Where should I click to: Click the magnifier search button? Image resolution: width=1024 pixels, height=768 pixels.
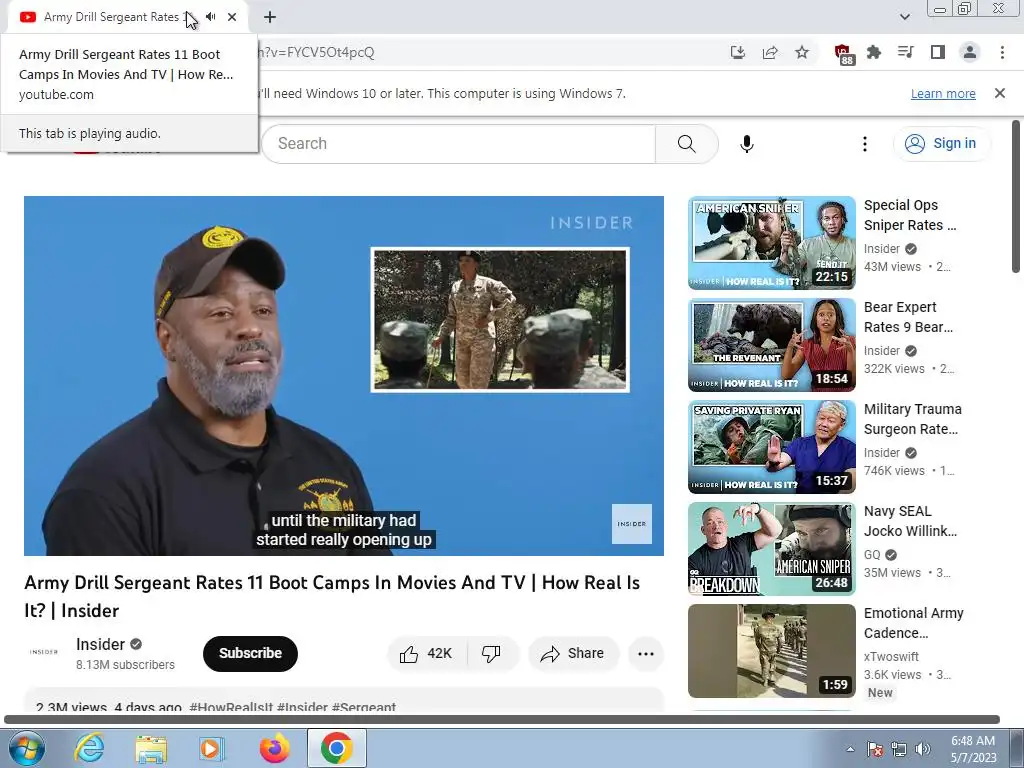click(x=686, y=144)
